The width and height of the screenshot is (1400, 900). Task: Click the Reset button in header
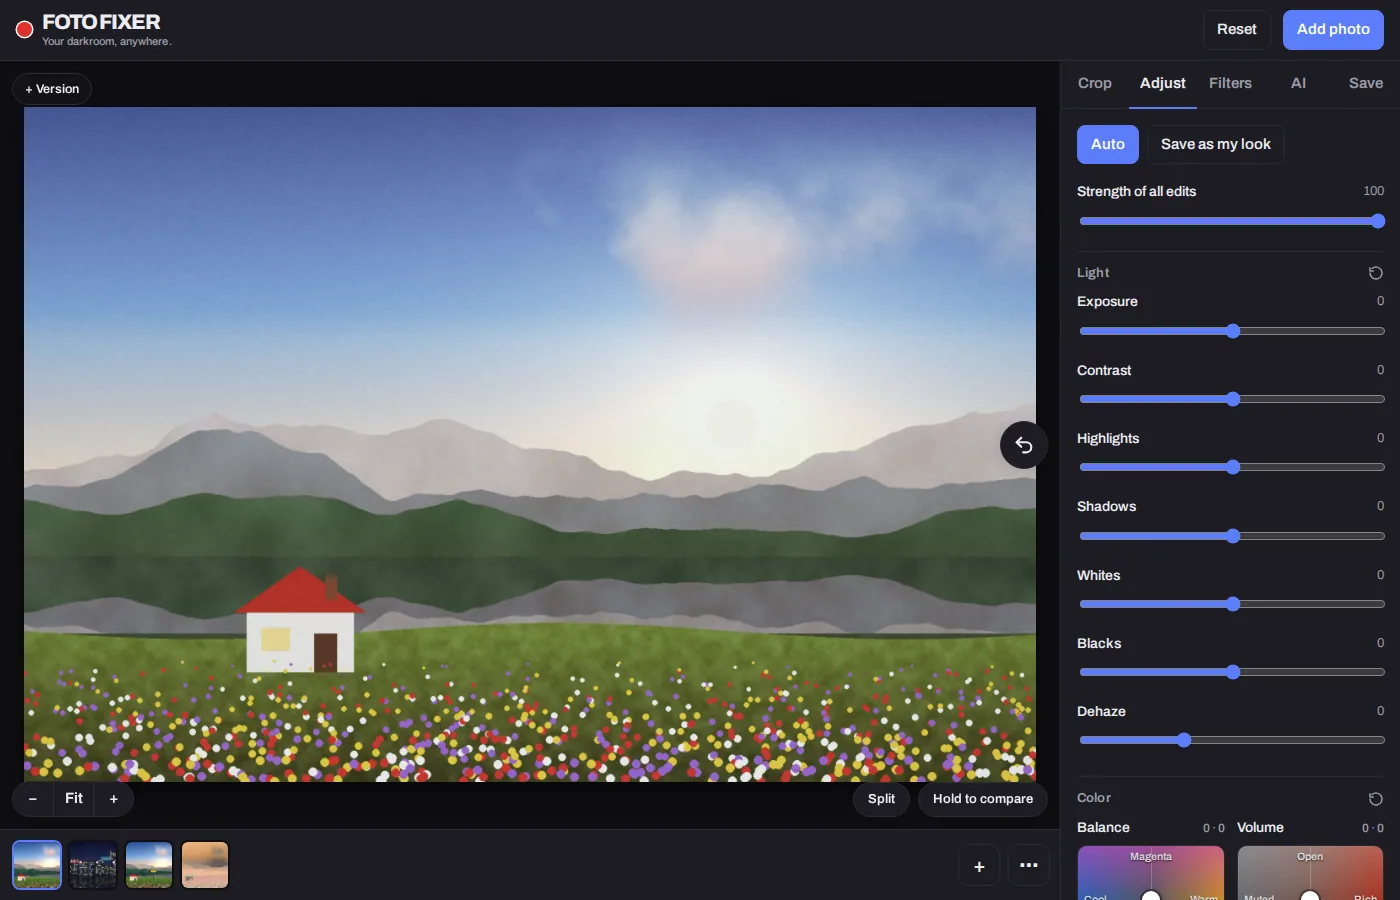1237,30
